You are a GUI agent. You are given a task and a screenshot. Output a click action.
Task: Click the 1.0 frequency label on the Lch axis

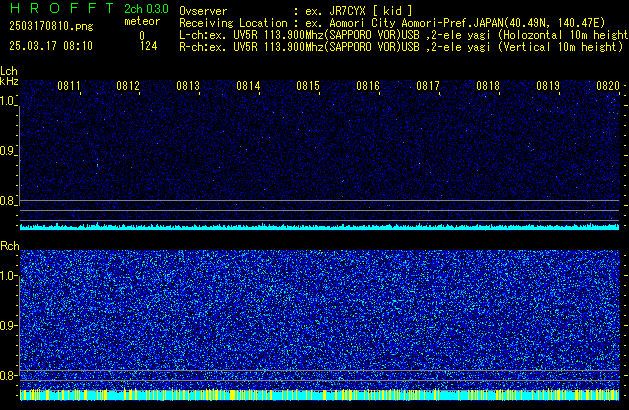[8, 101]
